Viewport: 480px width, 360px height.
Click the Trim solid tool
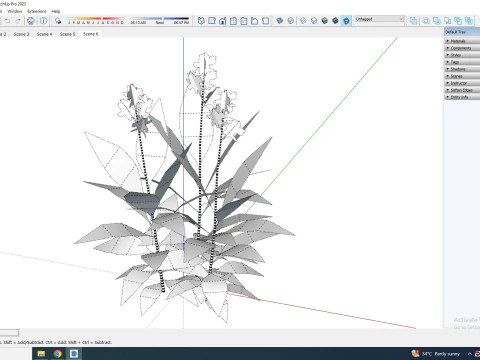coord(458,21)
